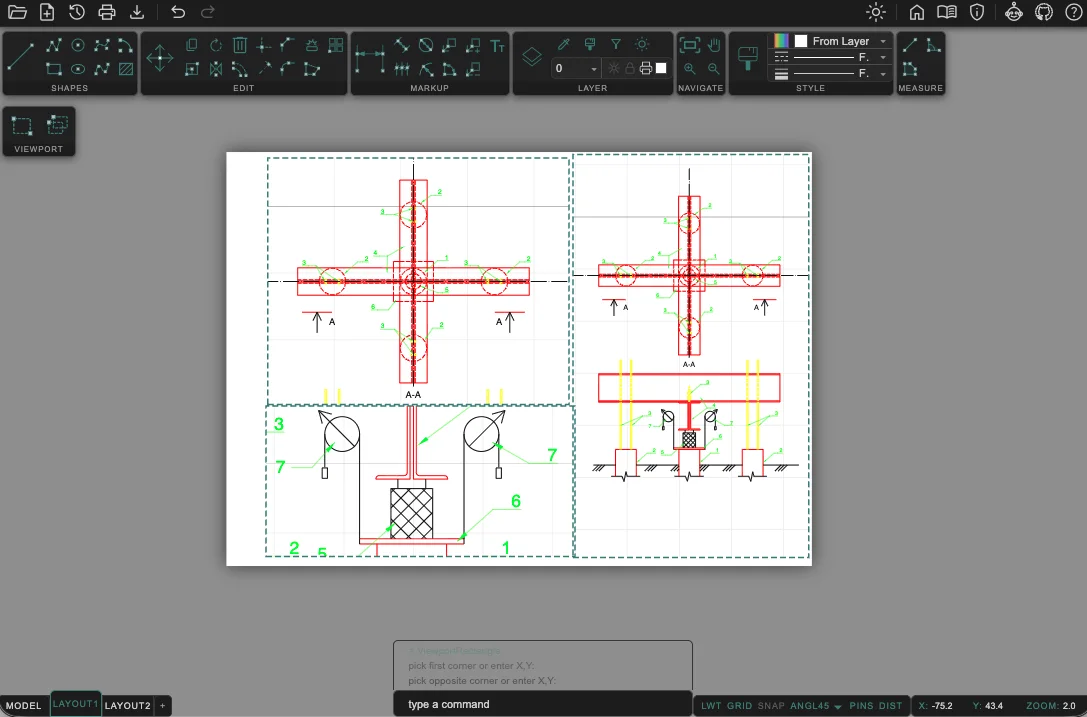This screenshot has width=1087, height=717.
Task: Click the ZOOM: 2.0 status readout
Action: tap(1050, 705)
